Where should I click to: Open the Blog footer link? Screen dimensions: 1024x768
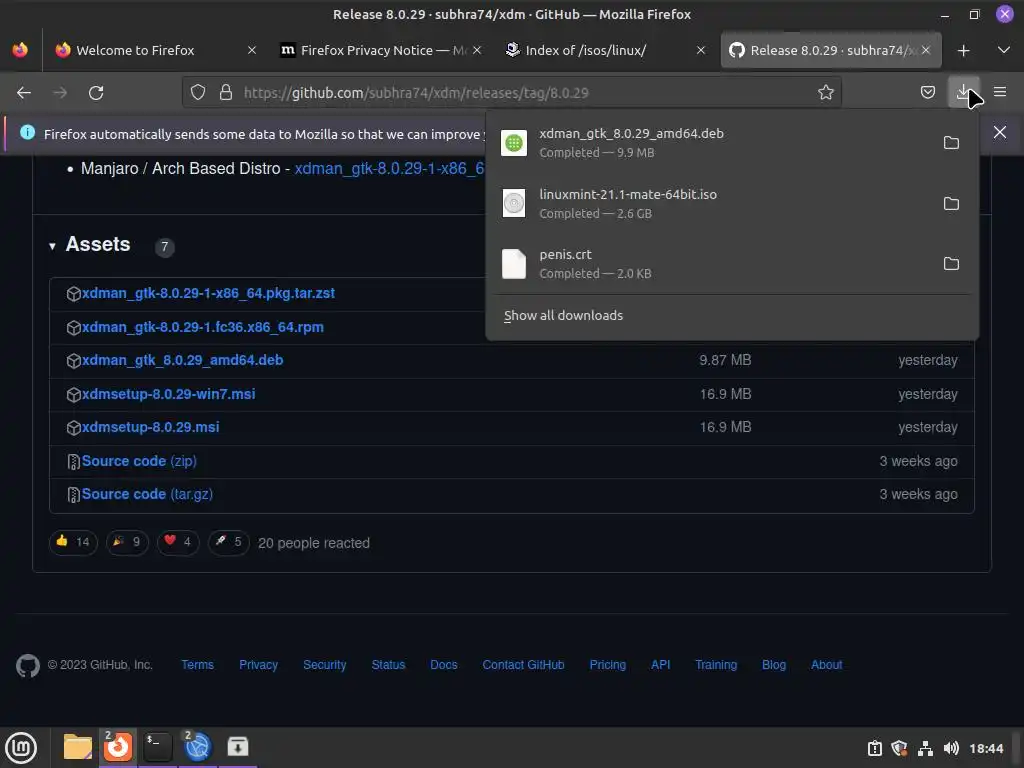coord(774,665)
